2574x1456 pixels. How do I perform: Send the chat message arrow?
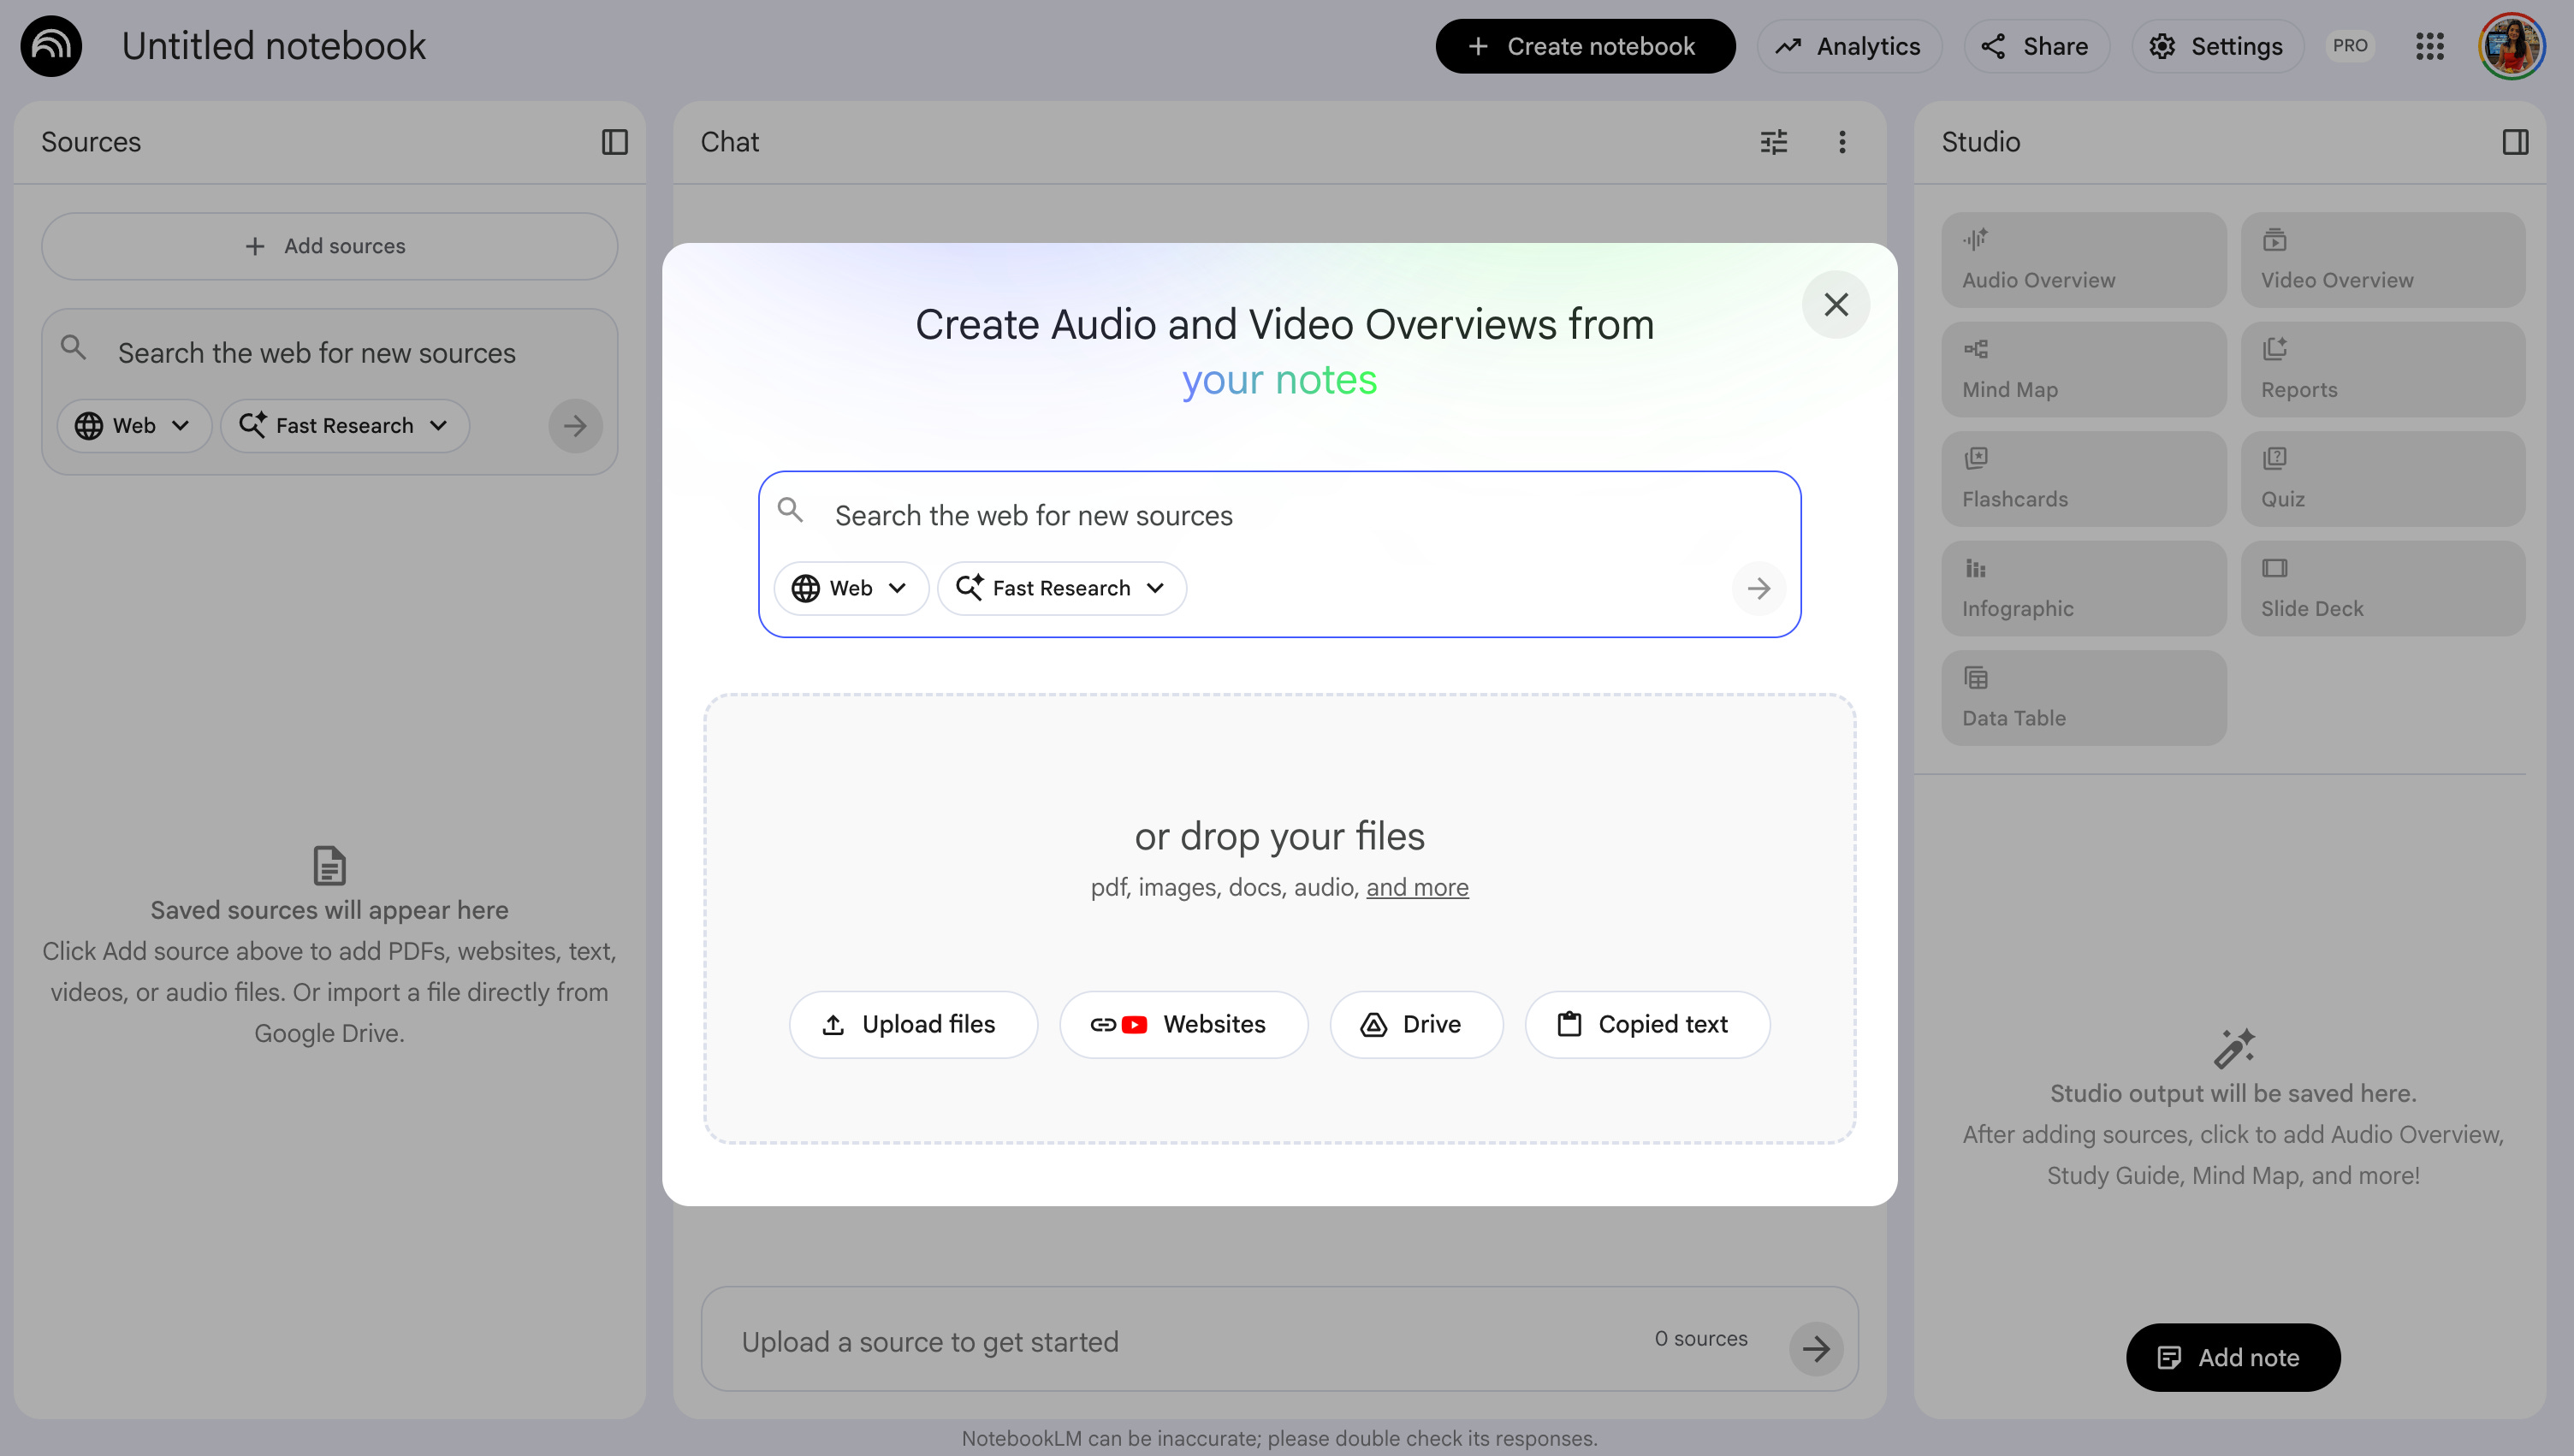1816,1349
